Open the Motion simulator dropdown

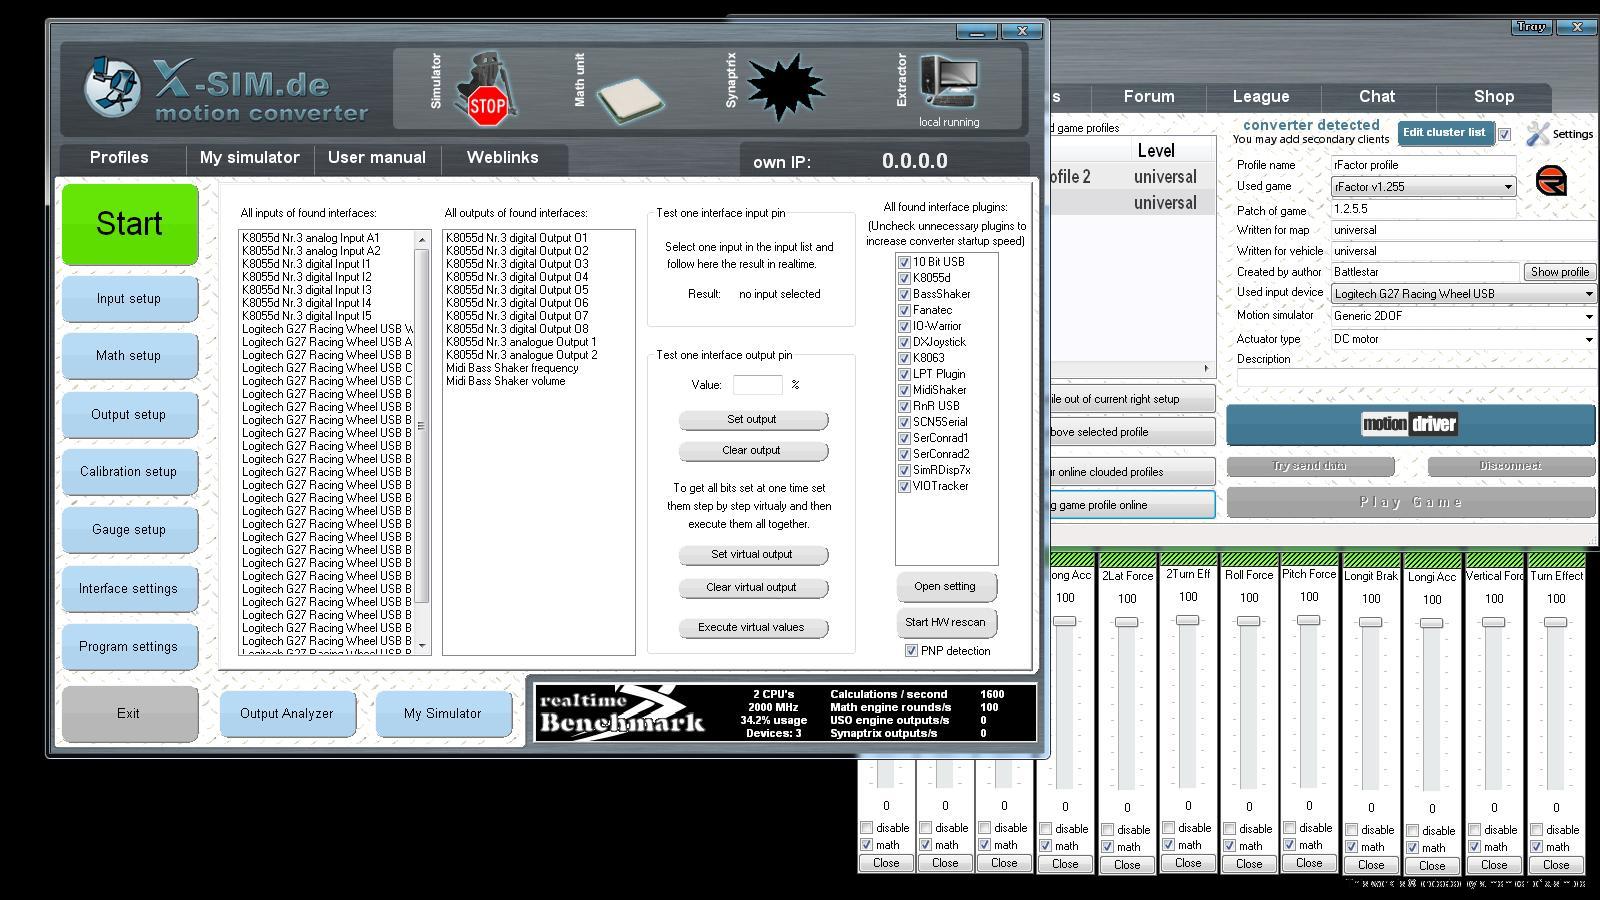1588,316
